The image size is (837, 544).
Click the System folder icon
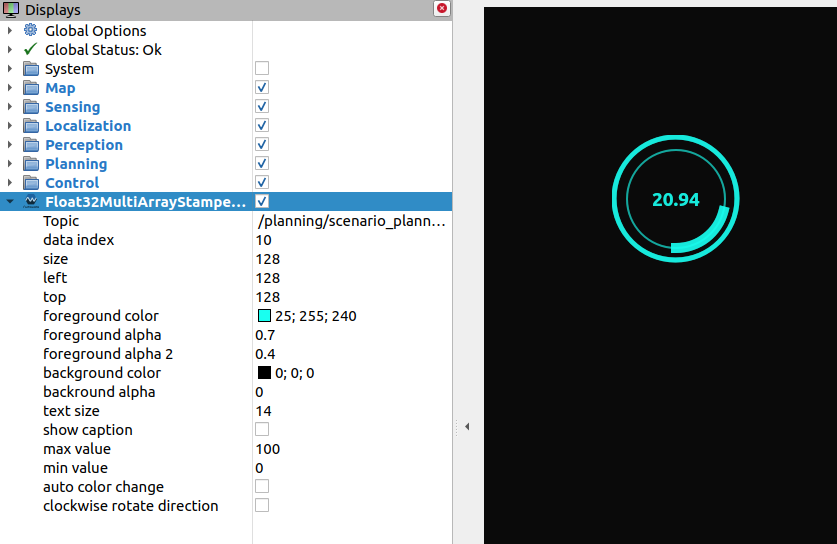pos(31,69)
